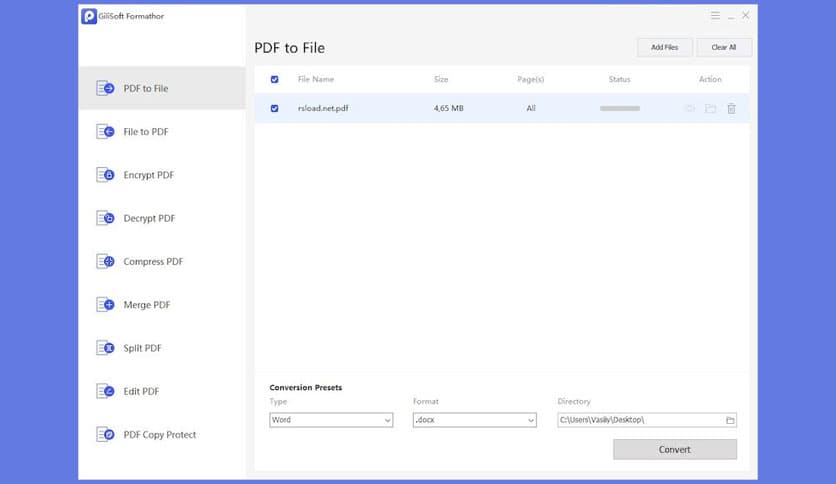The height and width of the screenshot is (484, 836).
Task: Click the Split PDF icon
Action: coord(105,348)
